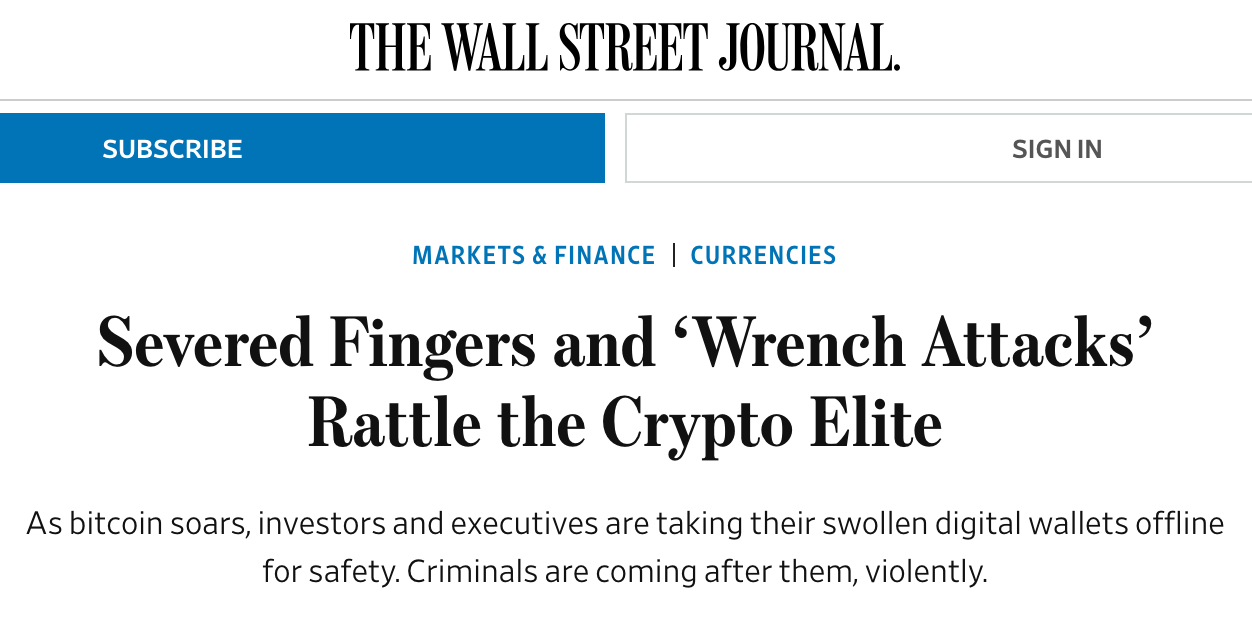Click the article subheading about bitcoin soaring

tap(626, 547)
